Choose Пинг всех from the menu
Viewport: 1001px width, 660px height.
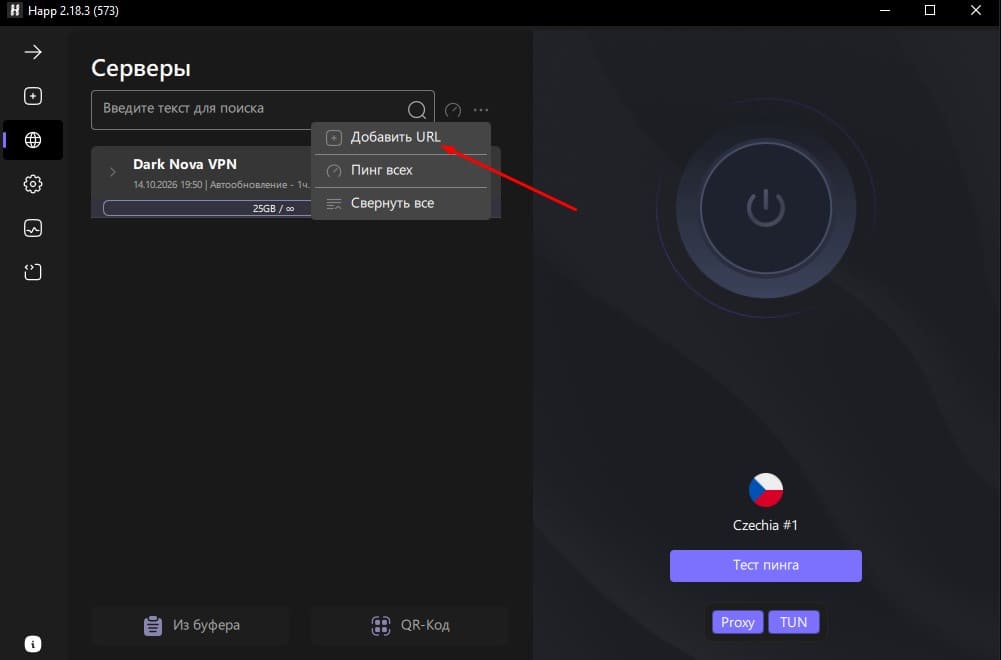click(401, 170)
